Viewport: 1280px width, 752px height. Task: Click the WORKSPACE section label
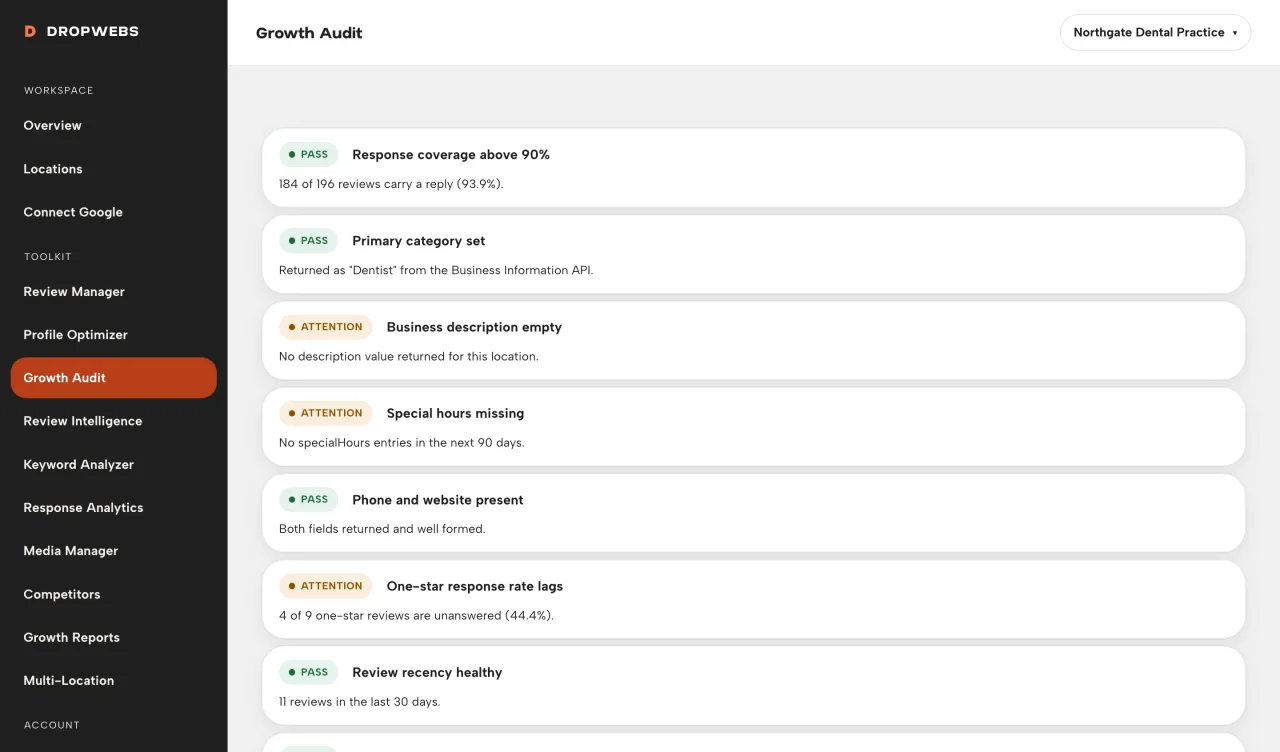pyautogui.click(x=59, y=90)
